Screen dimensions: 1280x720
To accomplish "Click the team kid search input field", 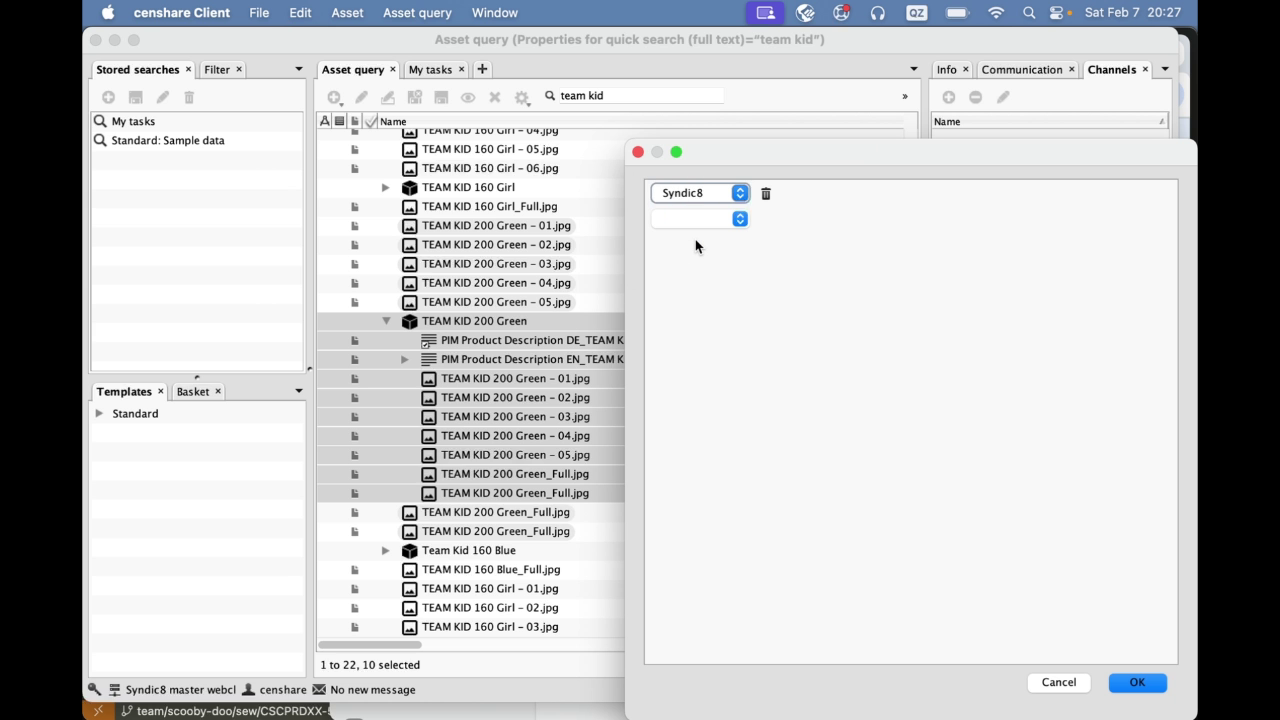I will coord(638,96).
